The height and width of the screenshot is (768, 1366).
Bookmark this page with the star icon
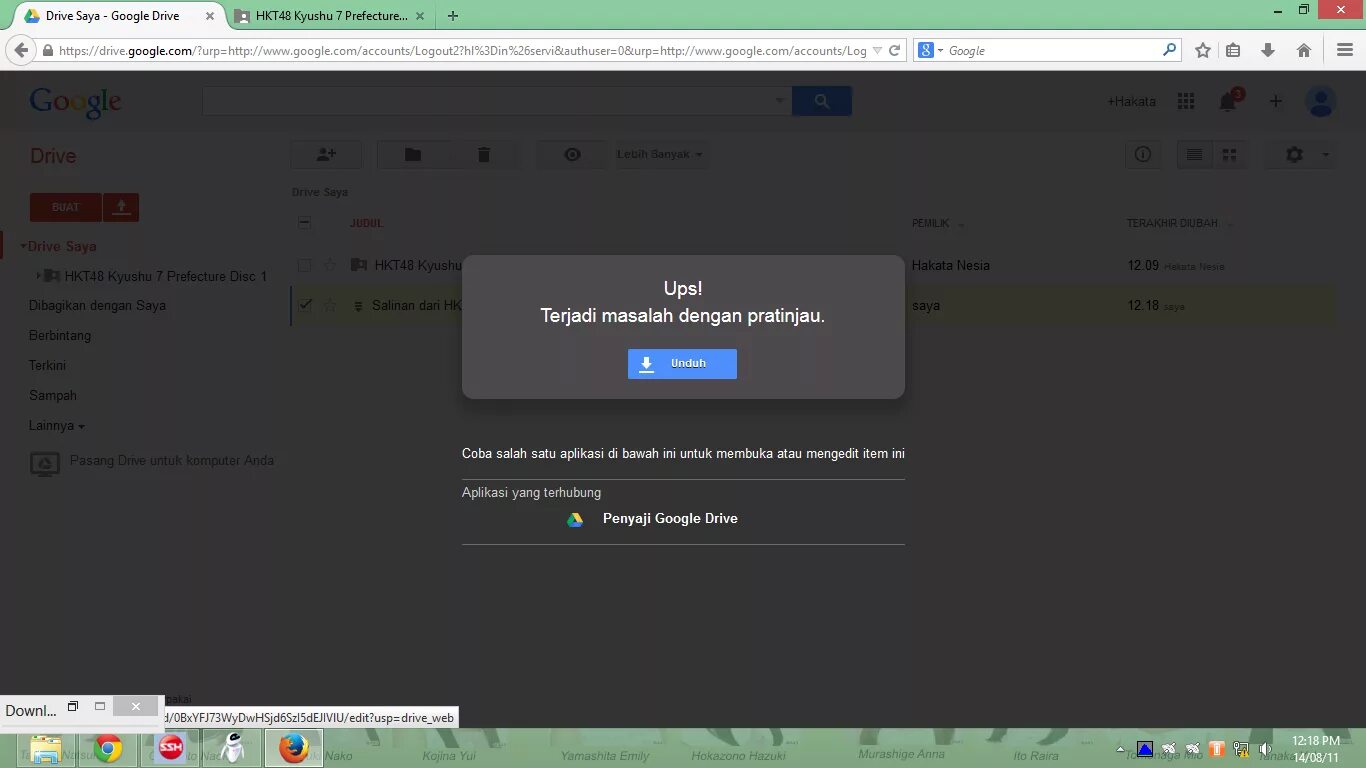pyautogui.click(x=1203, y=50)
